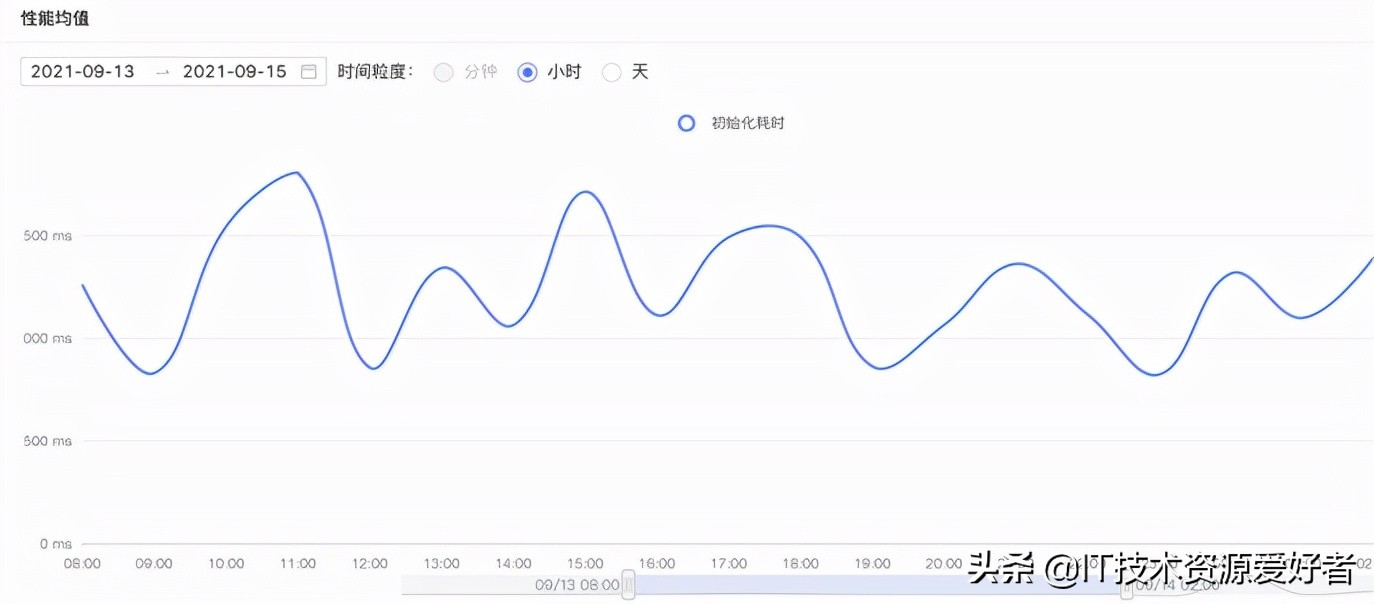The image size is (1374, 604).
Task: Open the calendar date picker icon
Action: coord(309,71)
